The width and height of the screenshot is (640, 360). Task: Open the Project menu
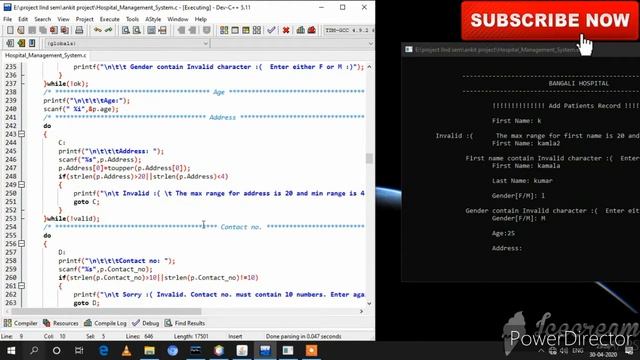click(x=84, y=19)
